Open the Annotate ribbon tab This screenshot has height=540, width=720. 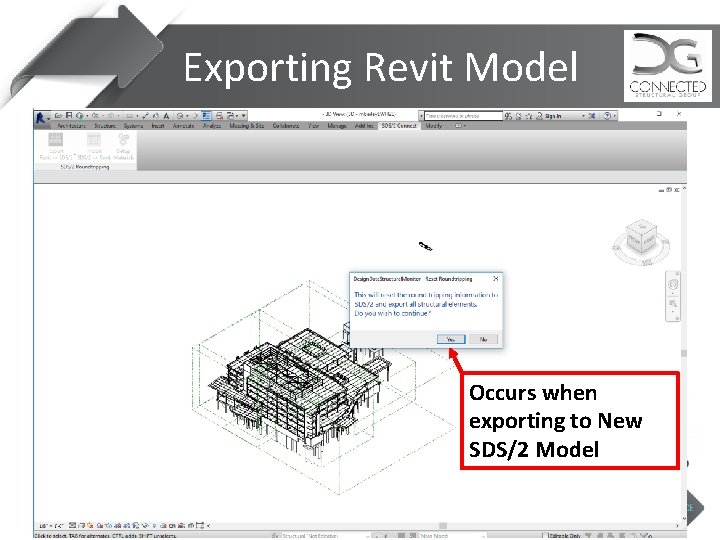[183, 126]
